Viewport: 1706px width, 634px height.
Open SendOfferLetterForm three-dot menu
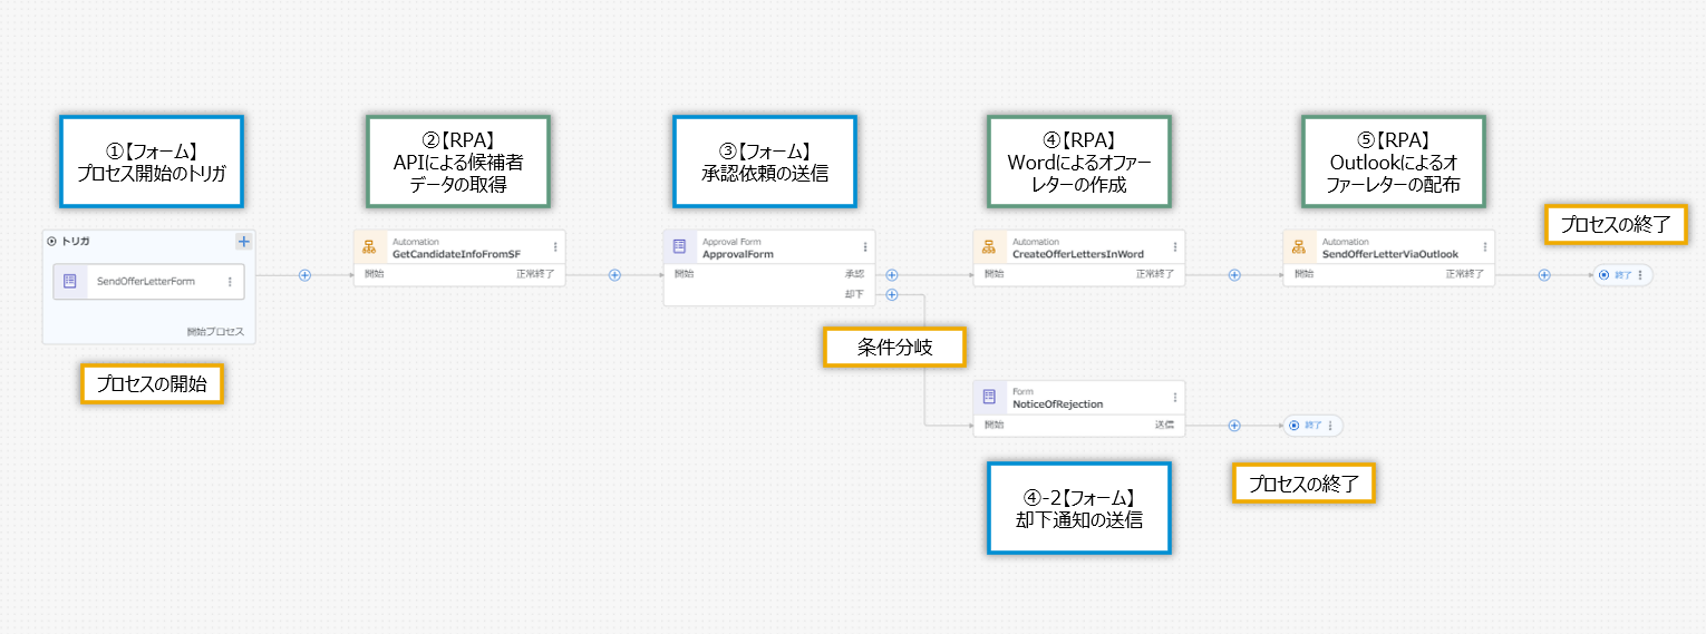click(230, 282)
